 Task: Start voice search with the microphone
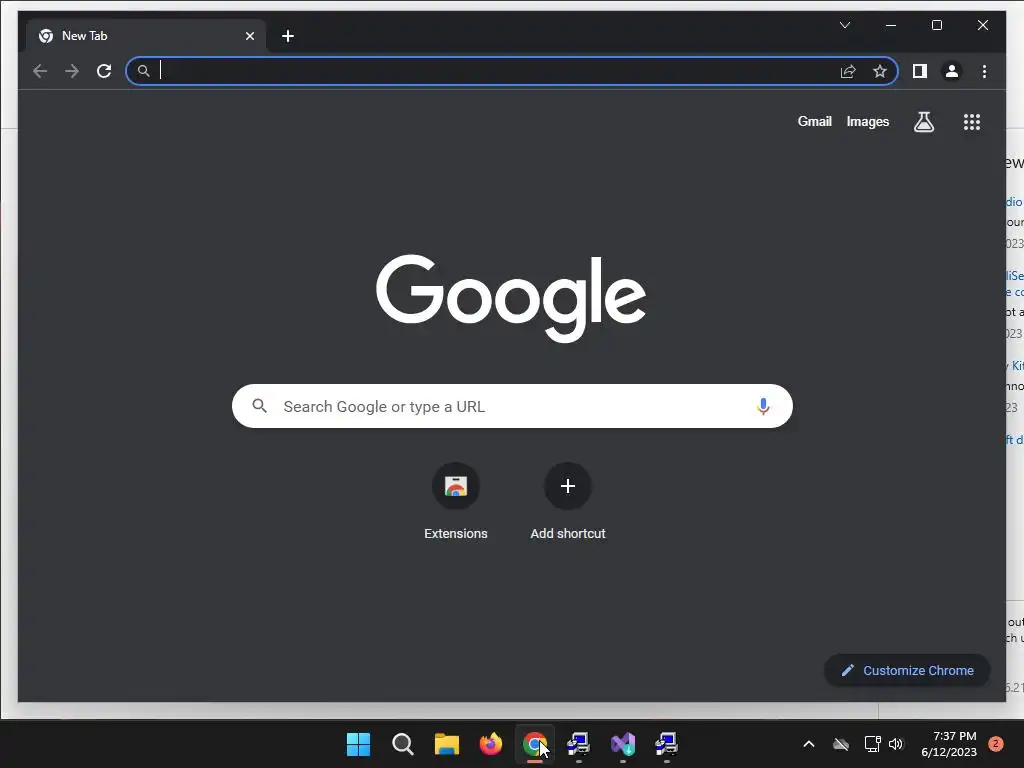[763, 406]
